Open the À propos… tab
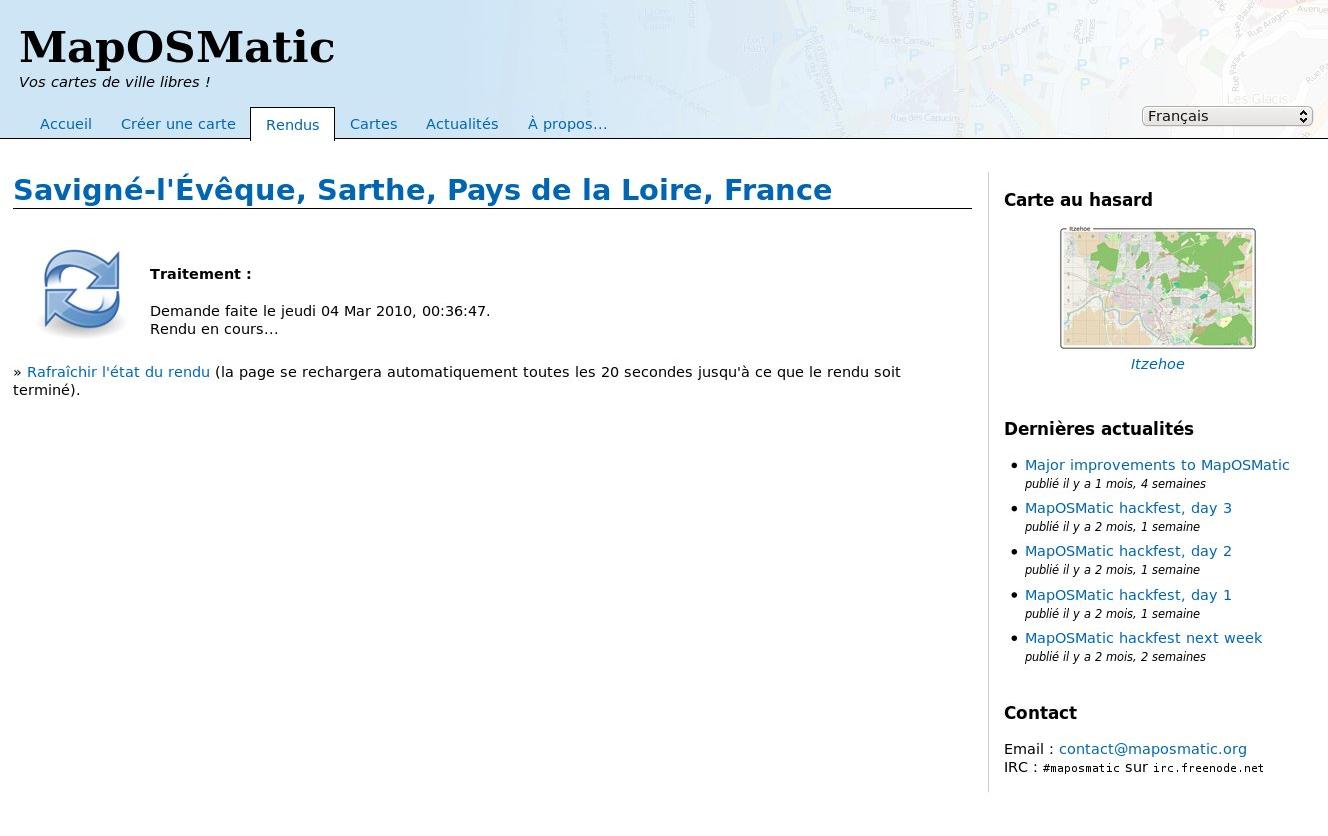 click(567, 124)
